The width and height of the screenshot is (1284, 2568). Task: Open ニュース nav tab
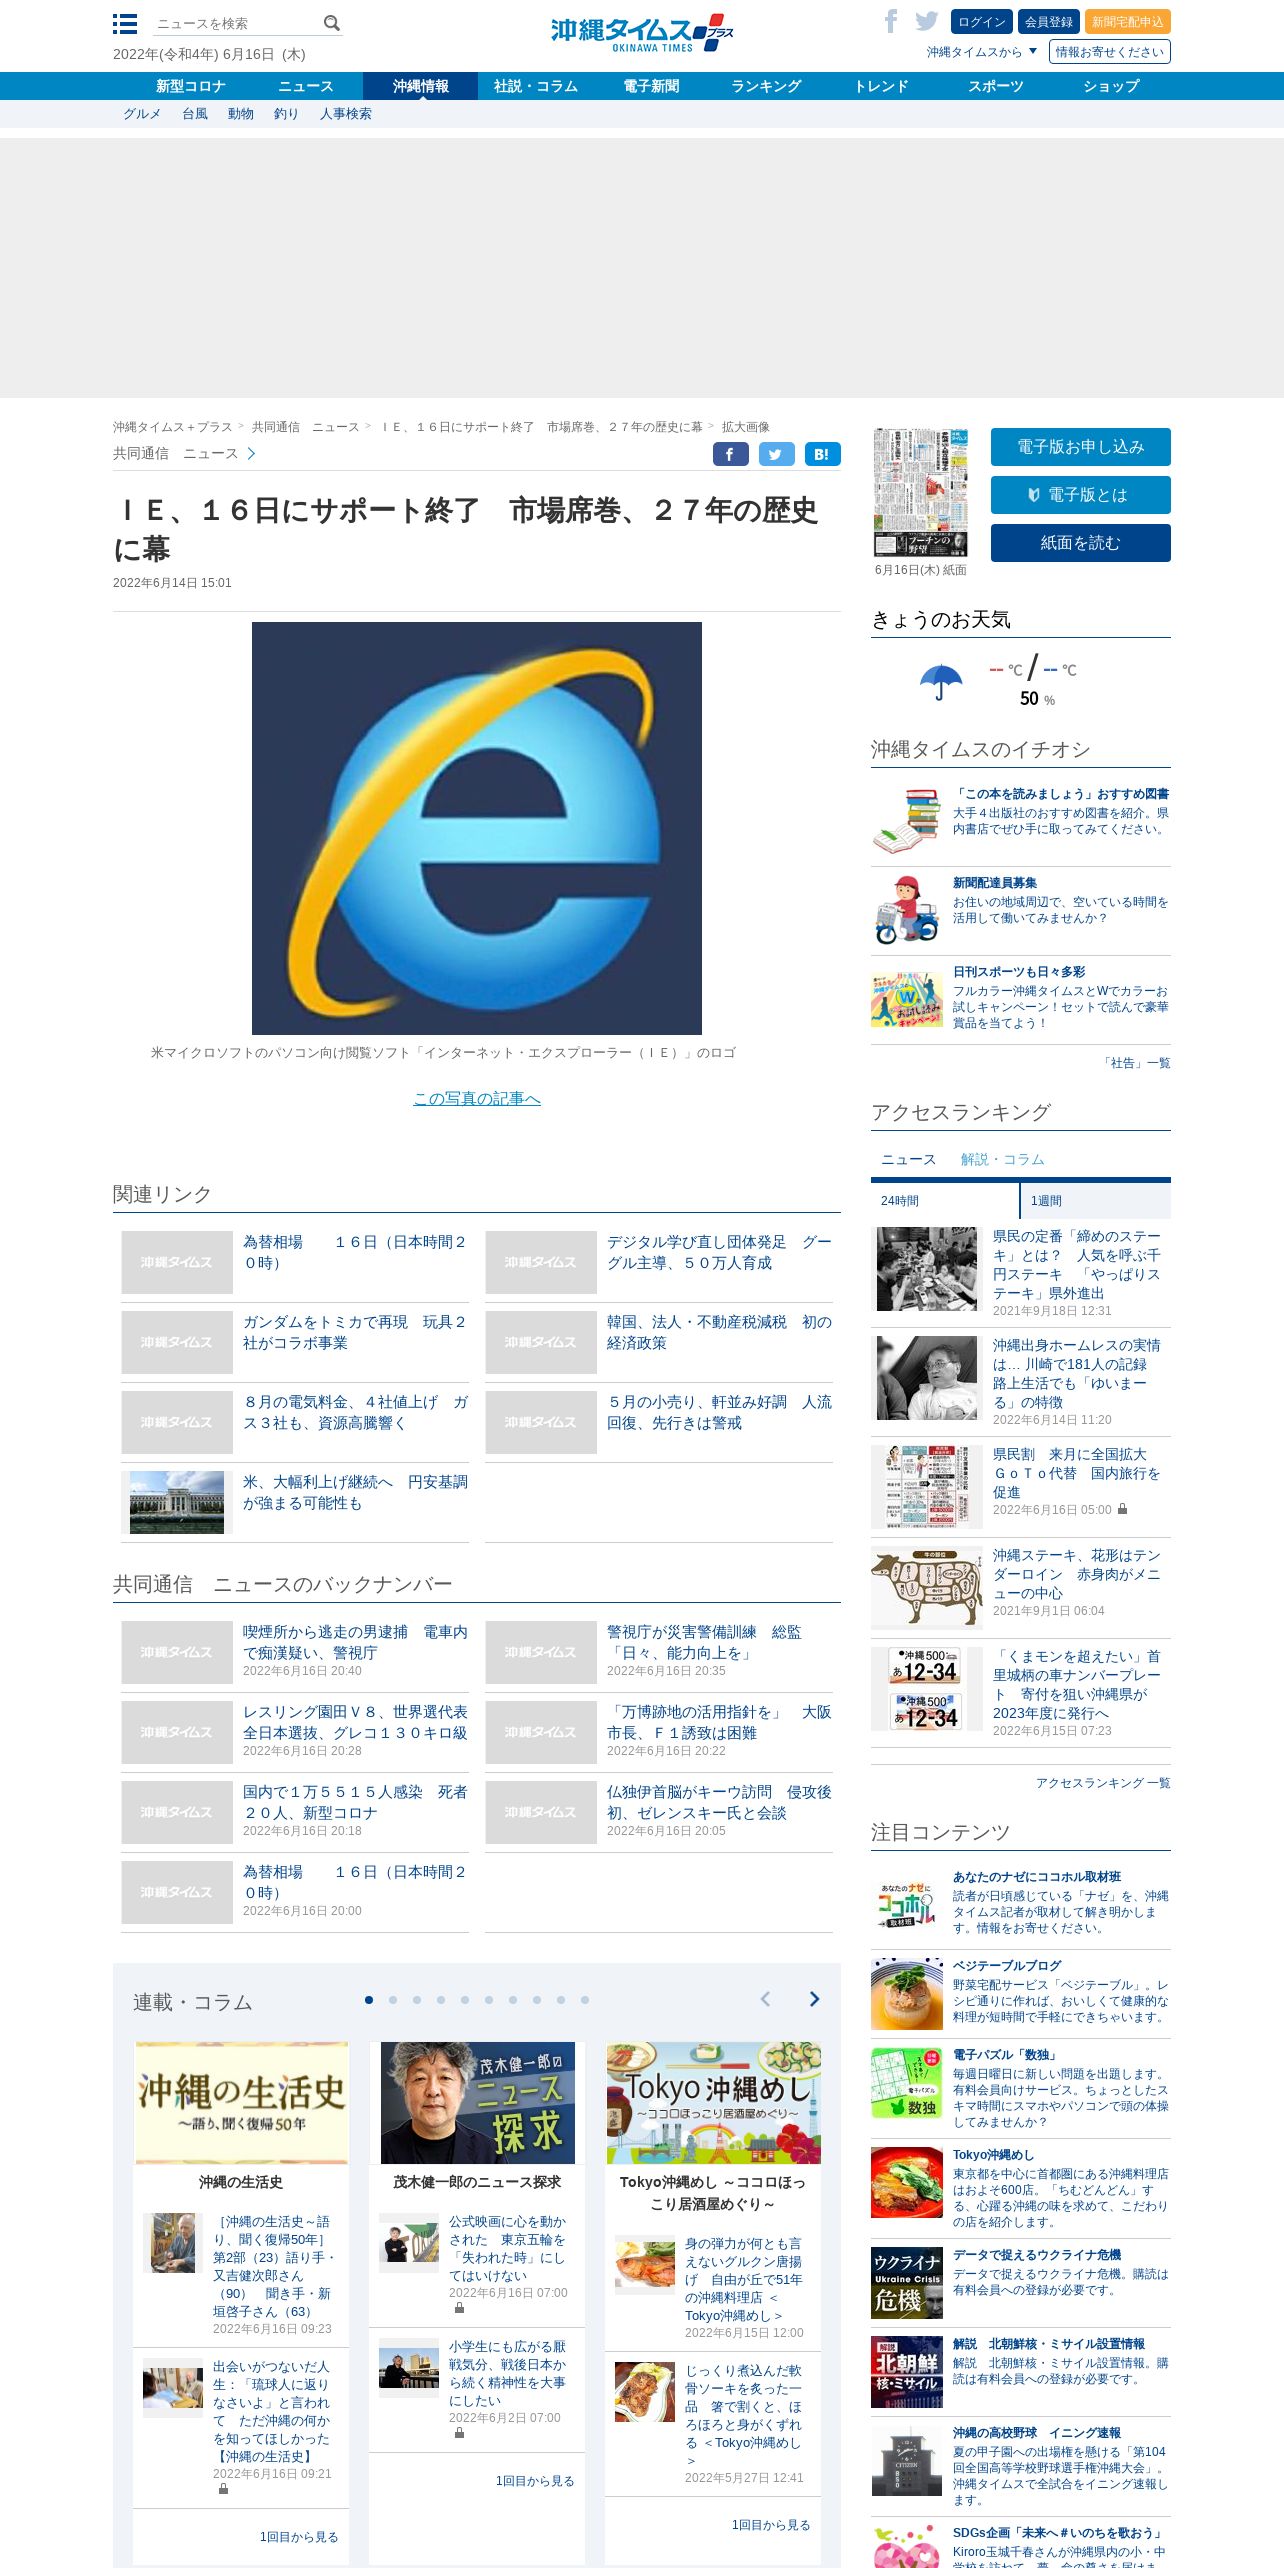point(306,86)
